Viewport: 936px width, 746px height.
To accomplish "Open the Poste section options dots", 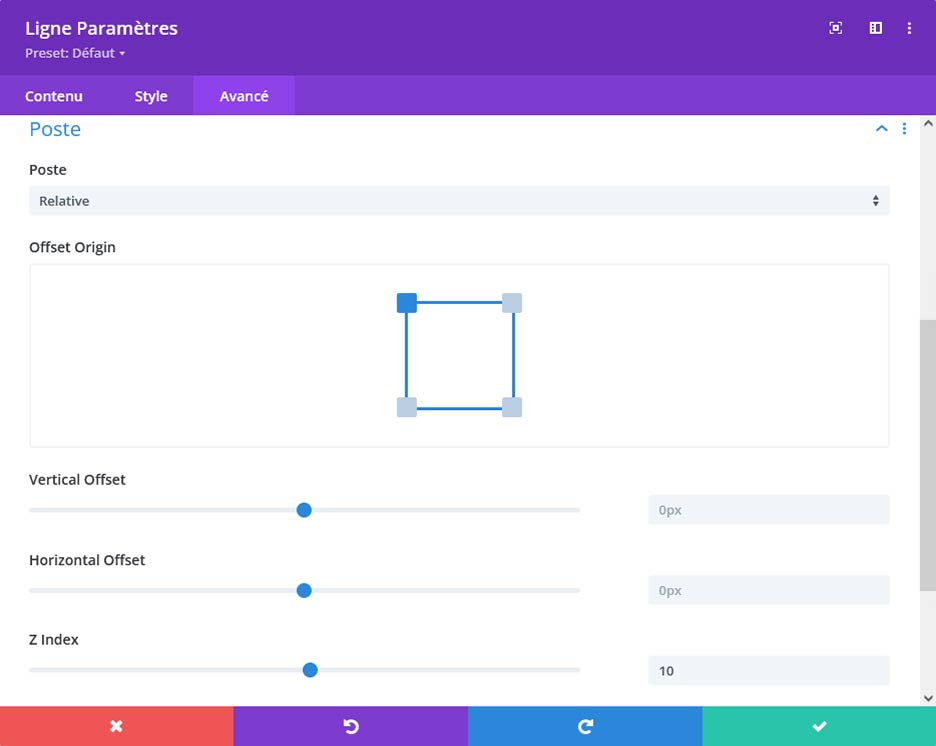I will [904, 129].
